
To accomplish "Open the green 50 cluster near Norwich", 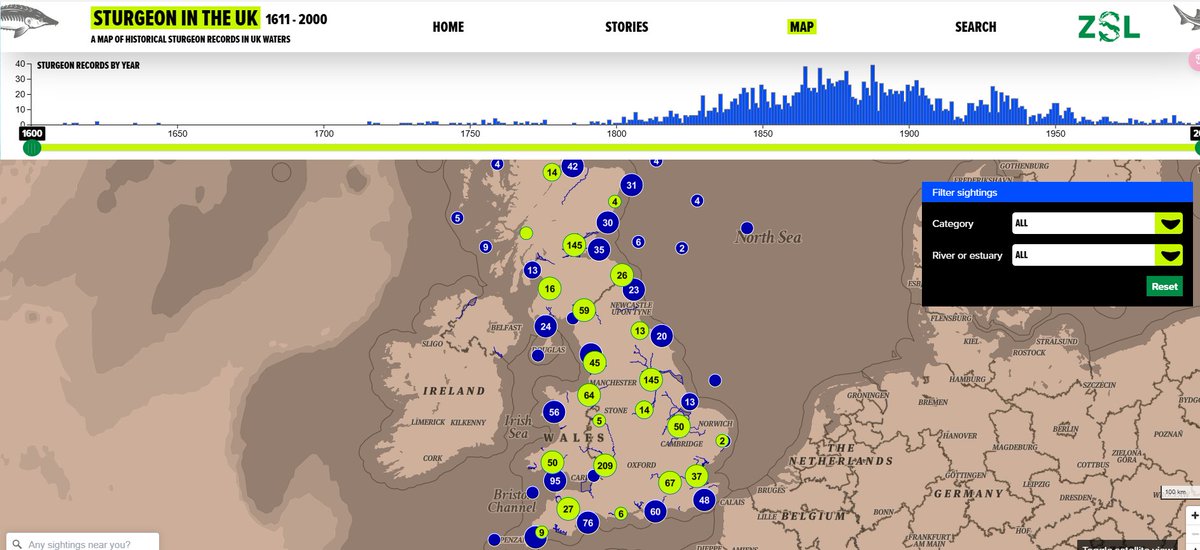I will pos(679,427).
